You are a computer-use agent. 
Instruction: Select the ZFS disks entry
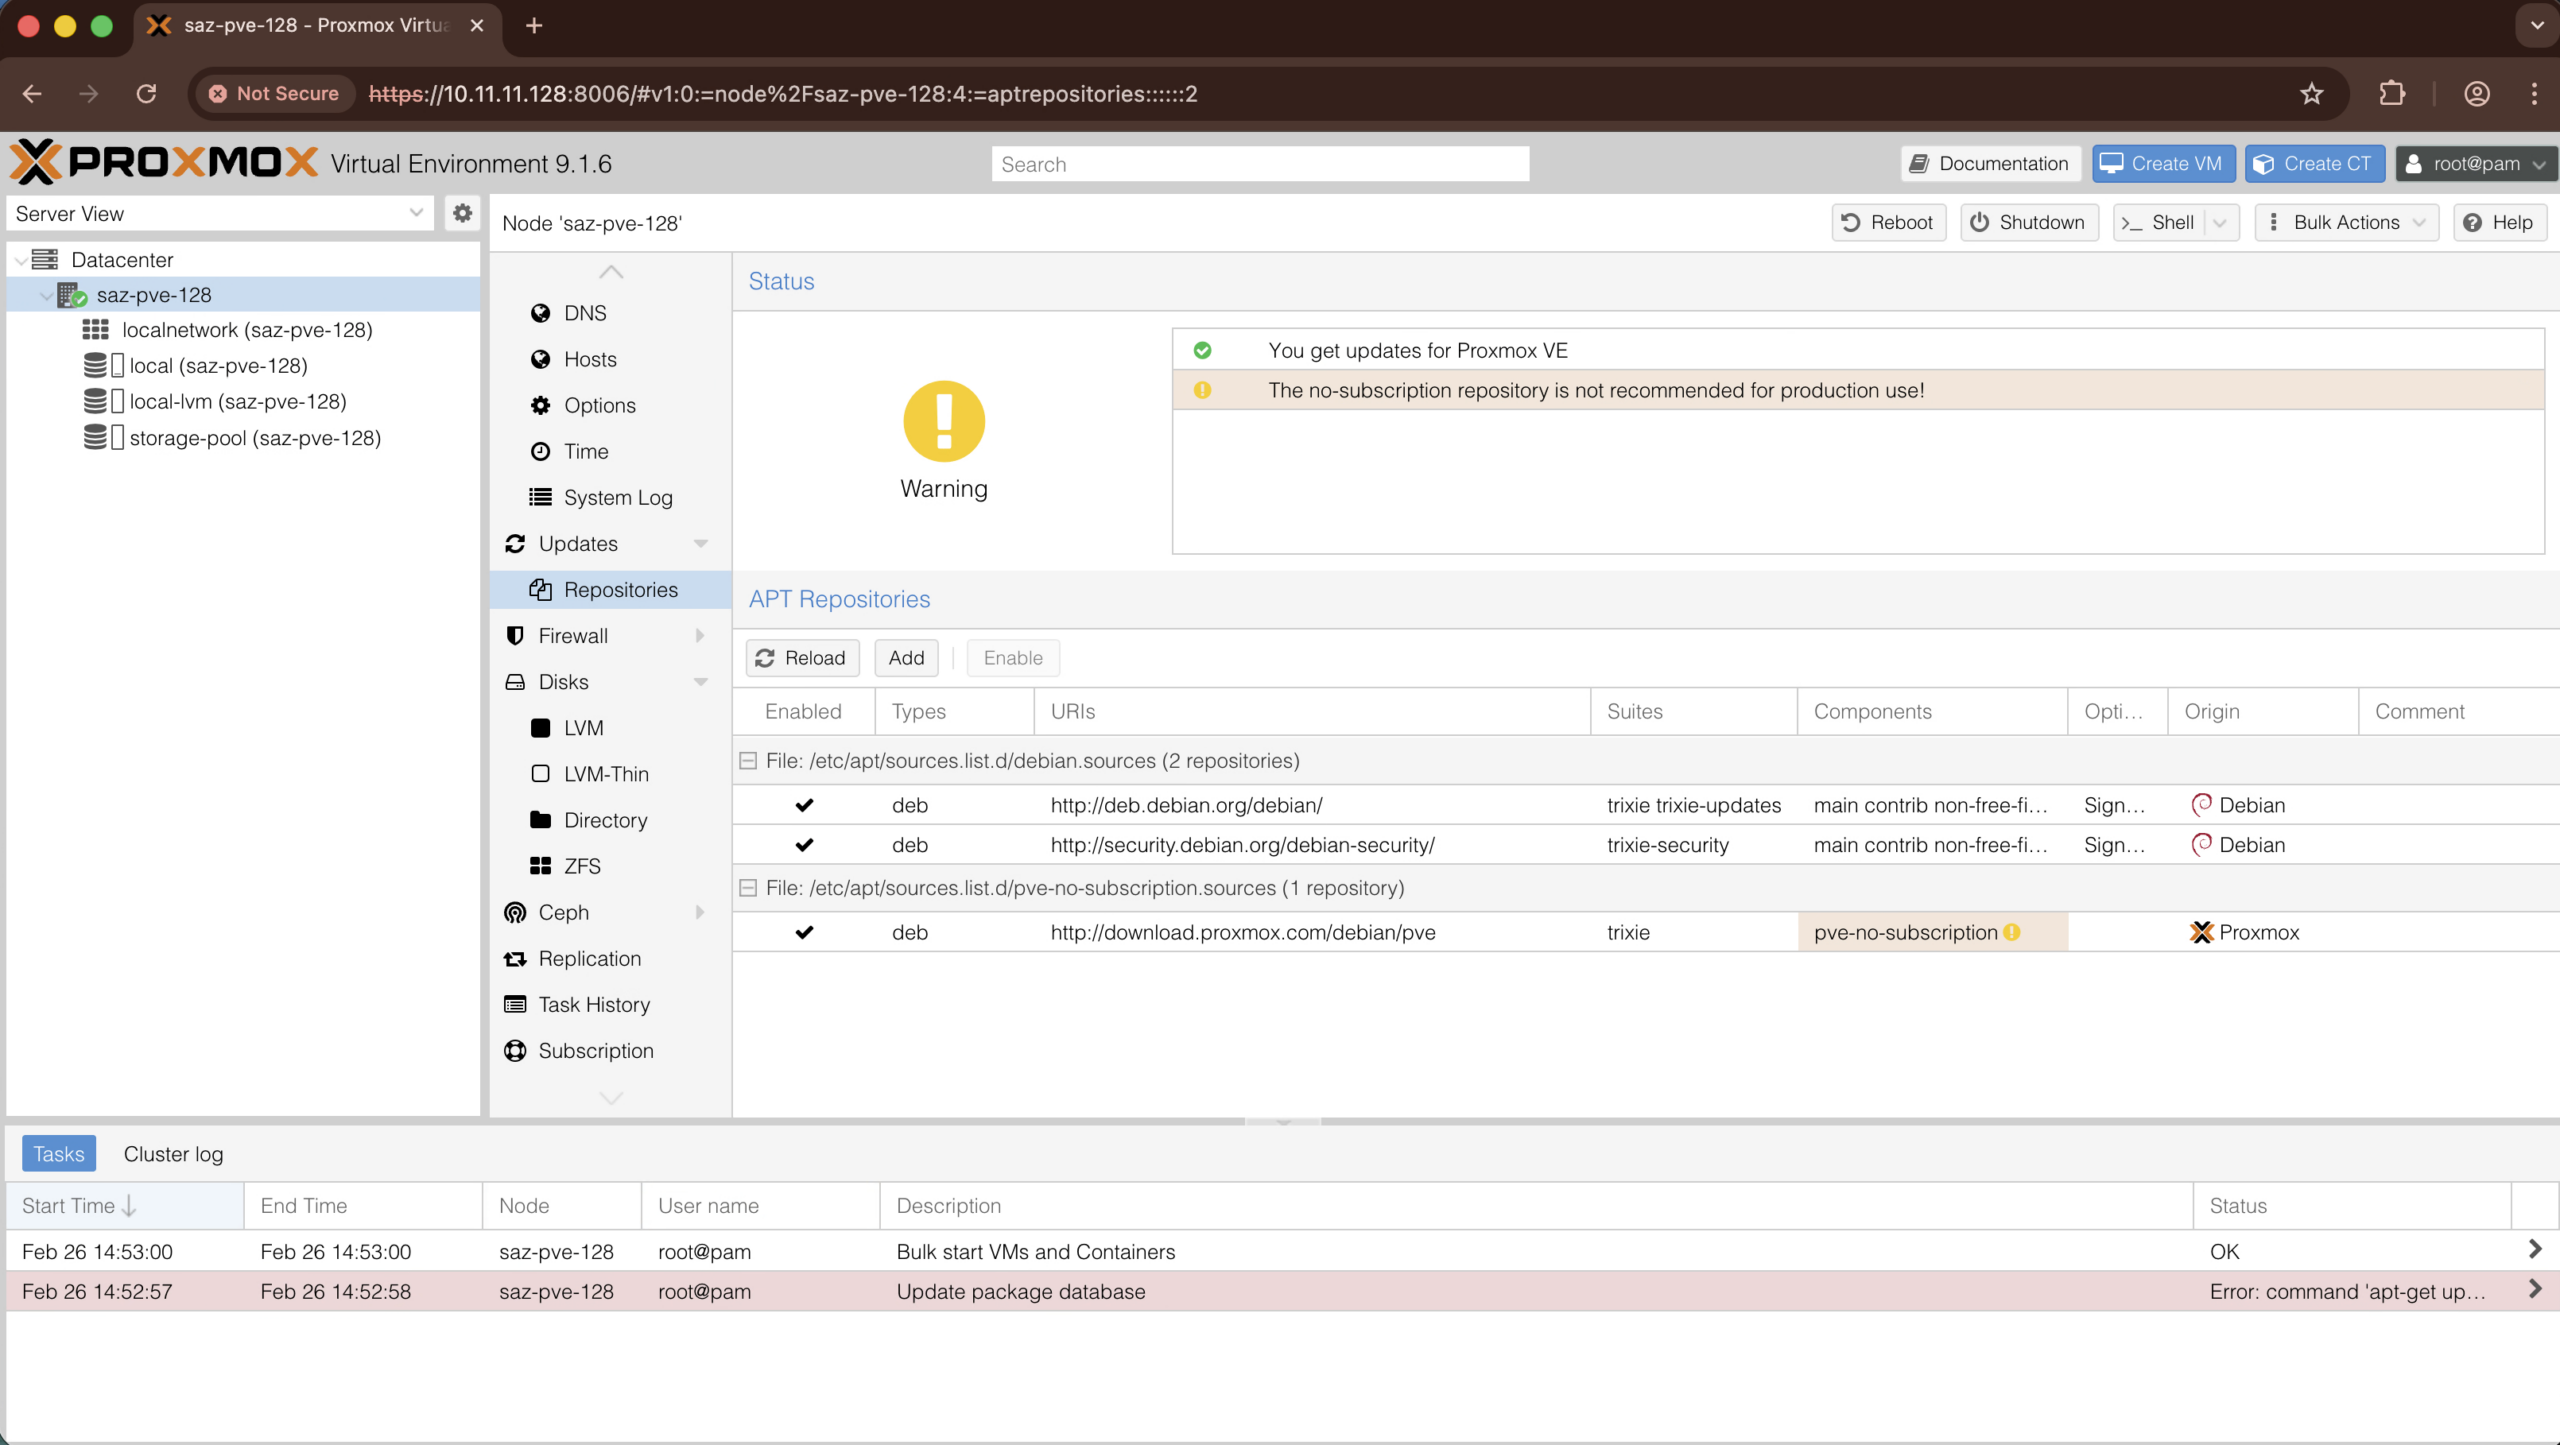581,866
